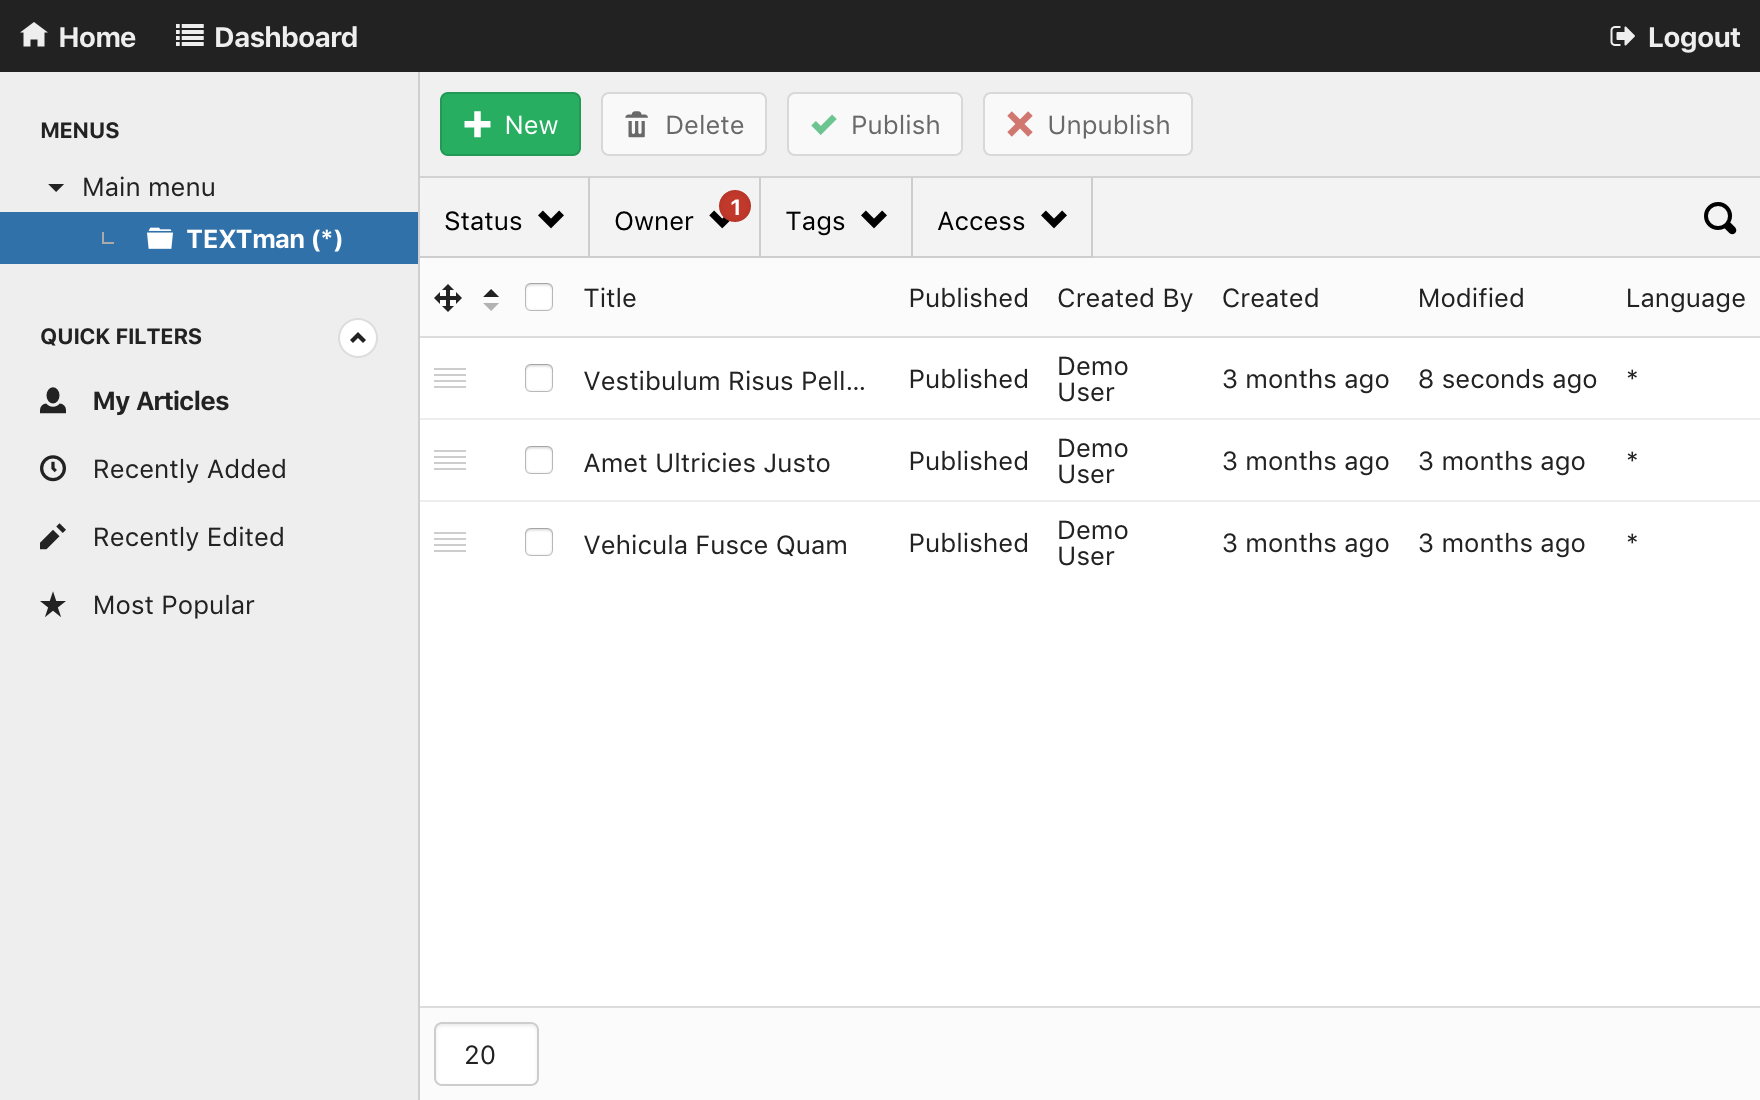Click the search magnifier icon
Image resolution: width=1760 pixels, height=1100 pixels.
click(1719, 218)
